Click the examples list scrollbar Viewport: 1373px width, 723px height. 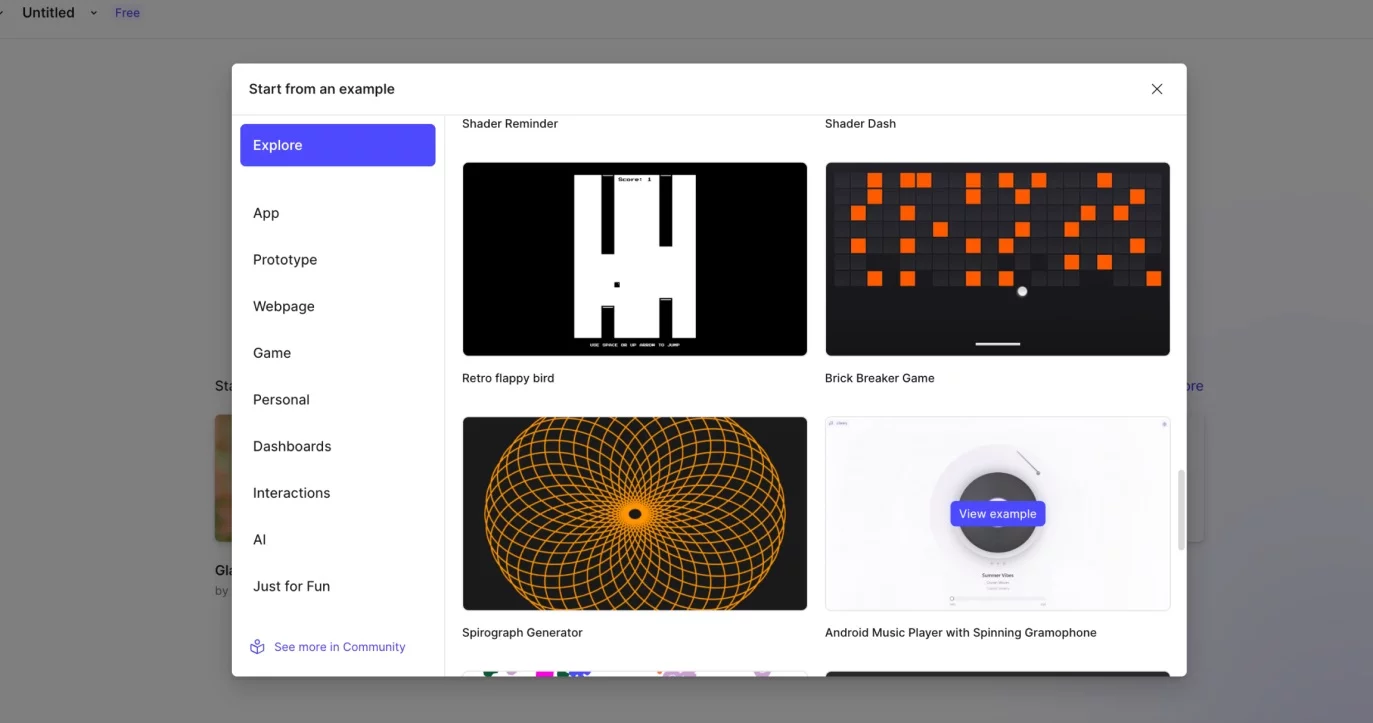tap(1181, 509)
